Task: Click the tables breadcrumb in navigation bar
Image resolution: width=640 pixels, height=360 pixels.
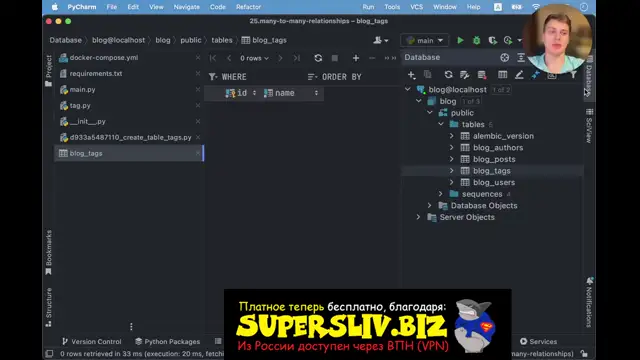Action: pos(222,40)
